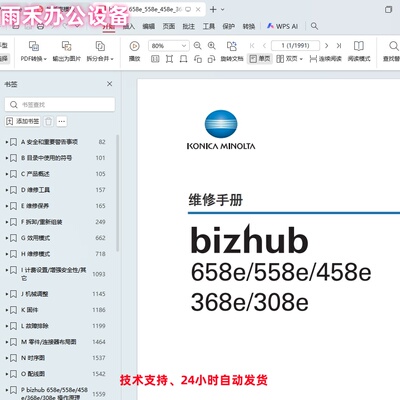Open the 保护 ribbon tab
This screenshot has width=400, height=400.
[x=229, y=26]
